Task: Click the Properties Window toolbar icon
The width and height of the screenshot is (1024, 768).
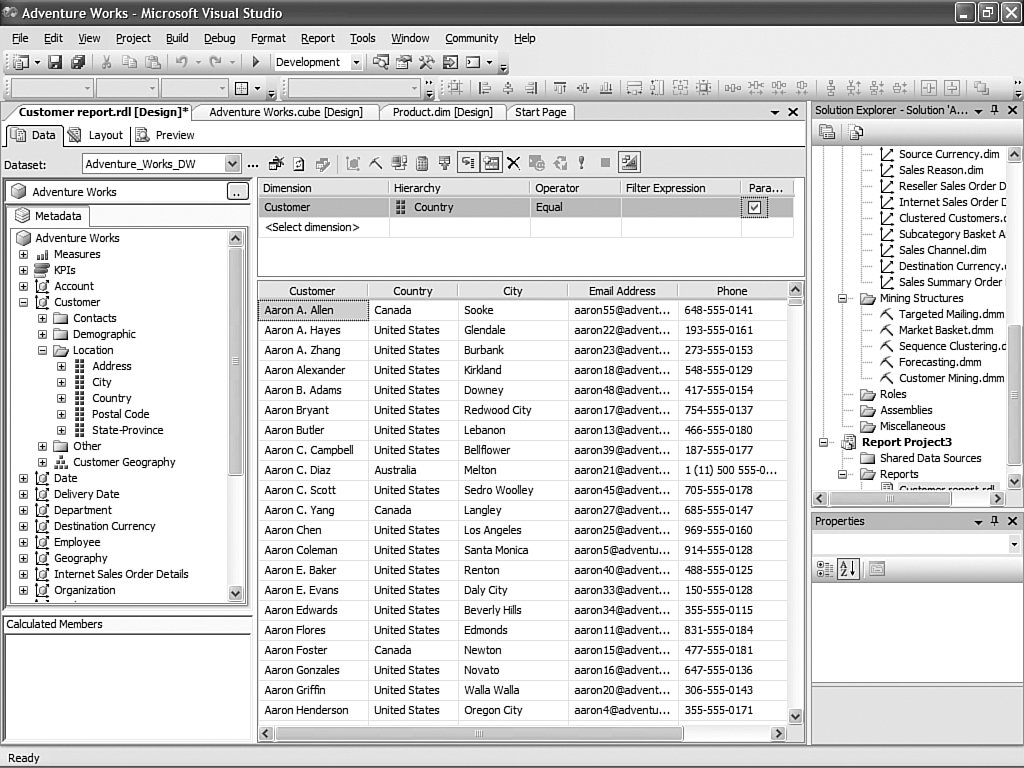Action: click(x=404, y=62)
